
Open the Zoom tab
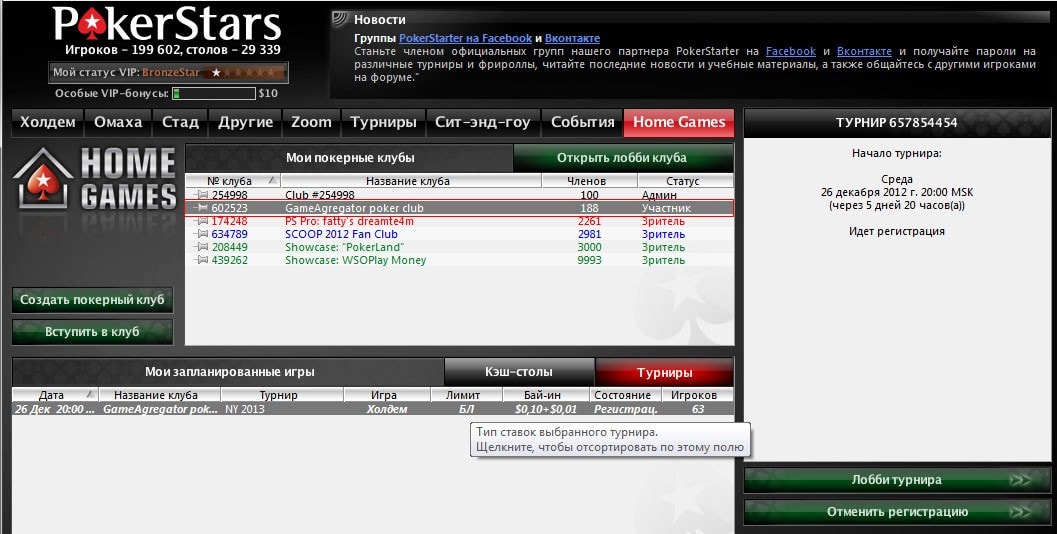coord(311,123)
